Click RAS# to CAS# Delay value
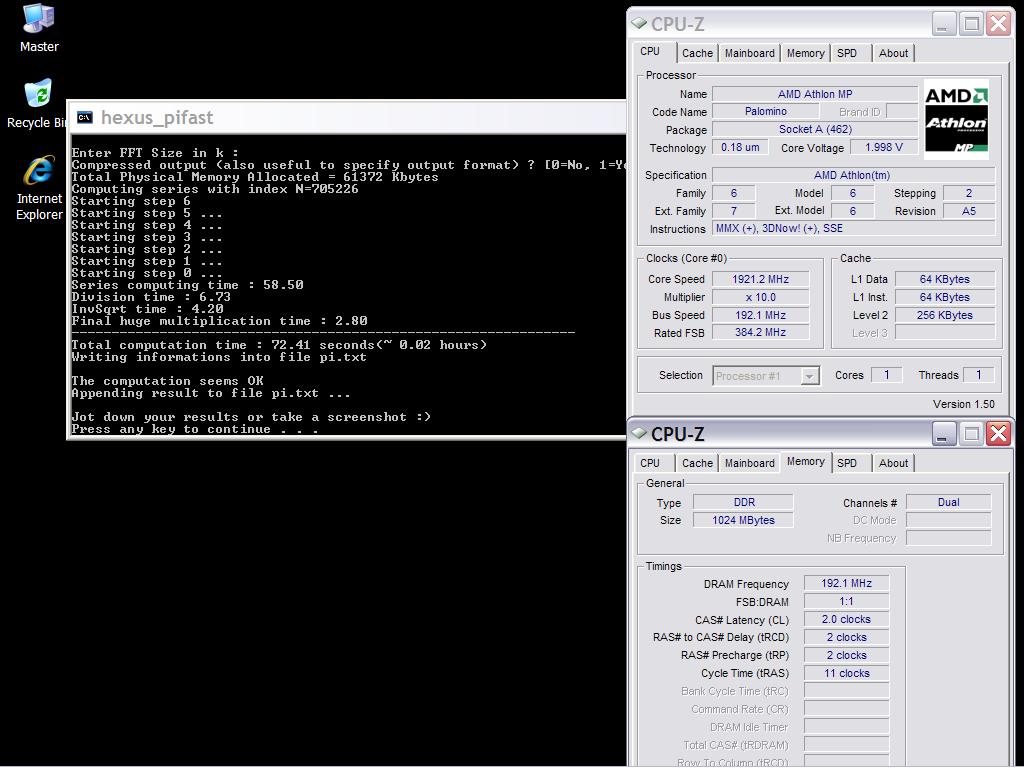 tap(846, 637)
